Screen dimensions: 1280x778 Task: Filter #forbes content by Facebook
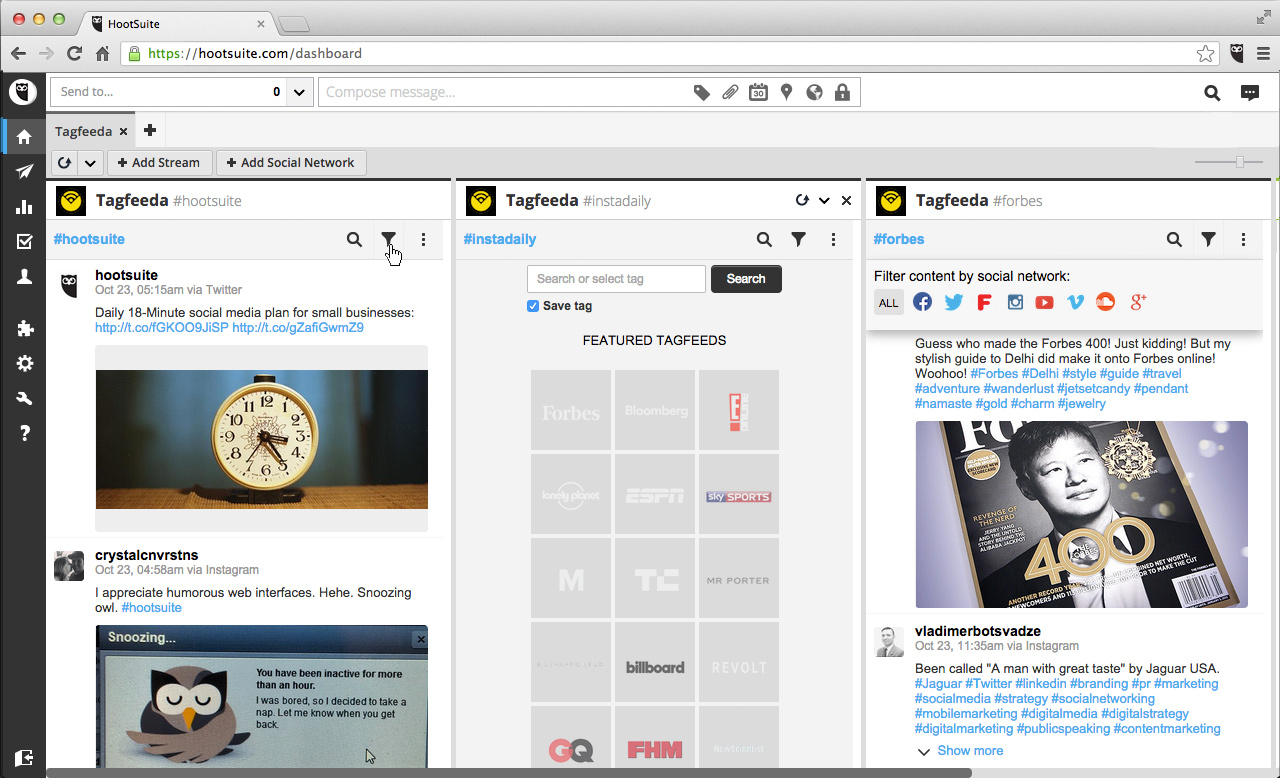pyautogui.click(x=922, y=302)
